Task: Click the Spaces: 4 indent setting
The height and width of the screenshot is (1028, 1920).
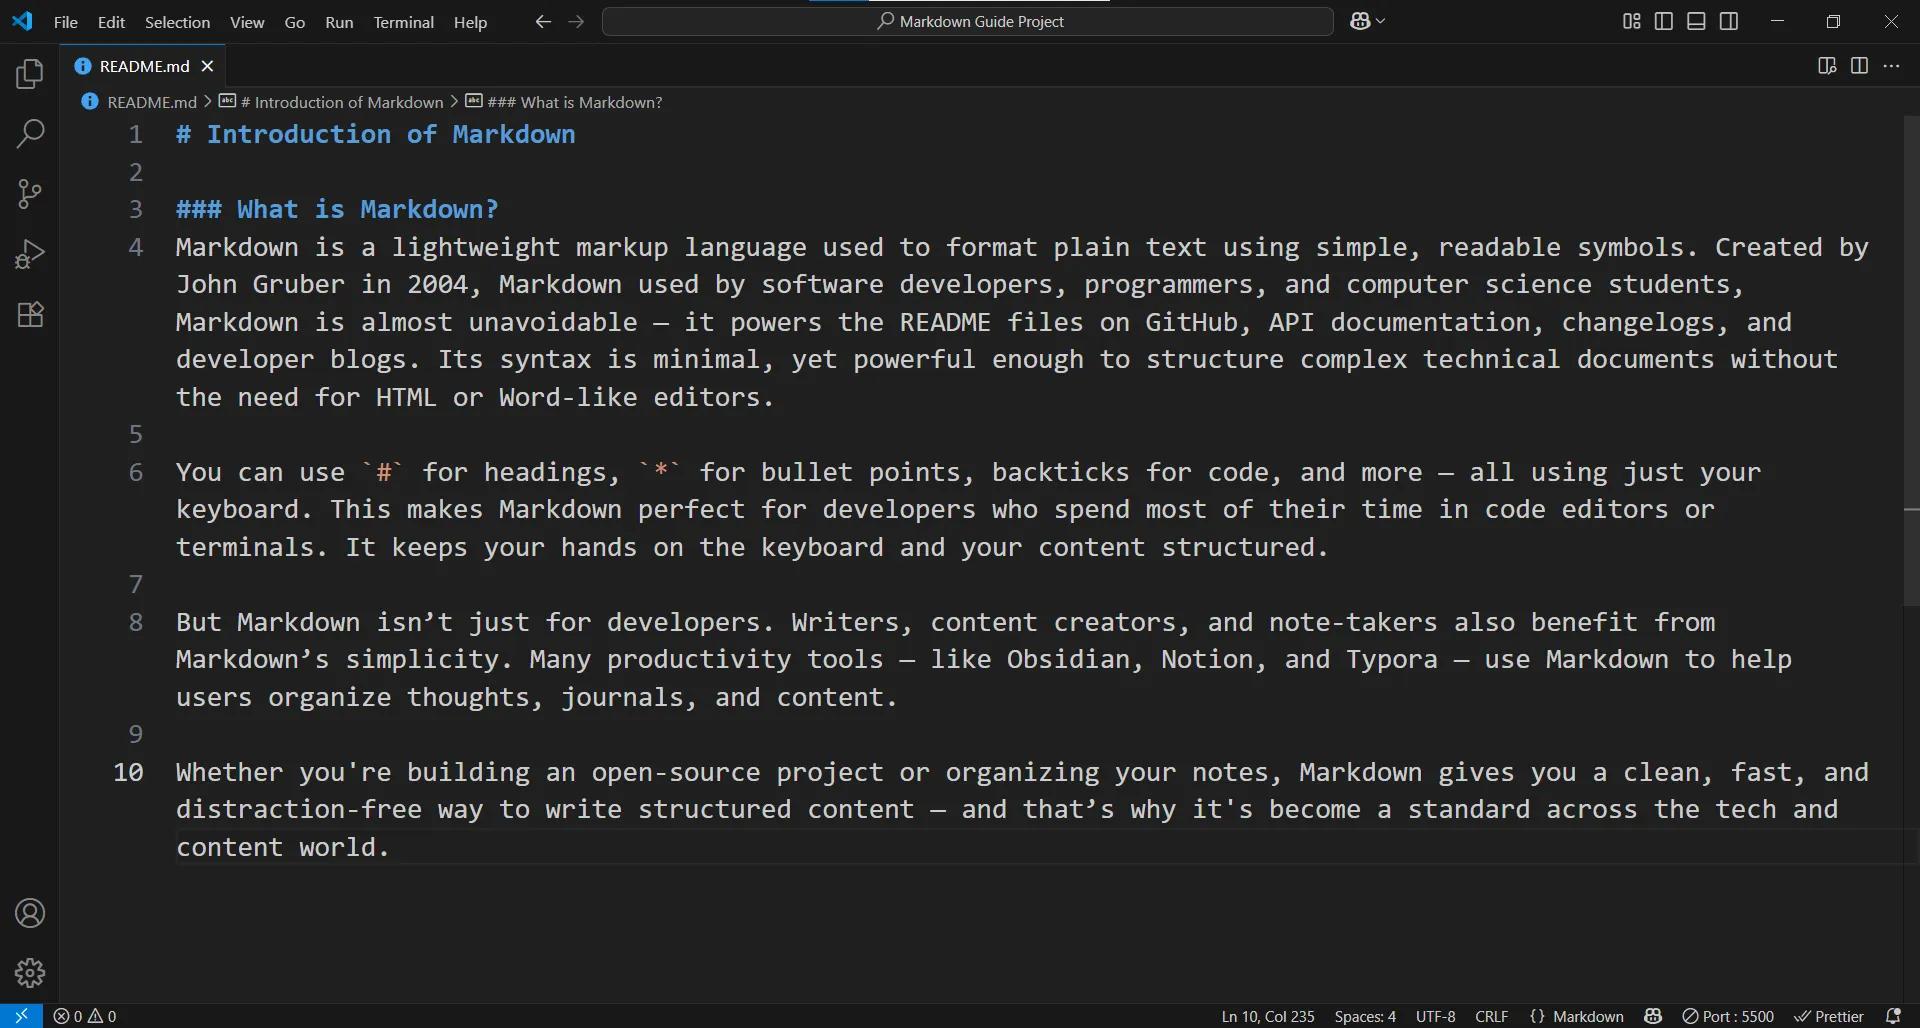Action: pyautogui.click(x=1365, y=1016)
